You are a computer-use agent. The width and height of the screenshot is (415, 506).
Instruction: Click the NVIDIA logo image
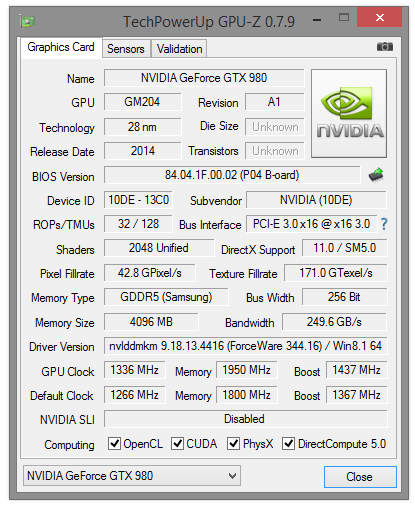[349, 113]
